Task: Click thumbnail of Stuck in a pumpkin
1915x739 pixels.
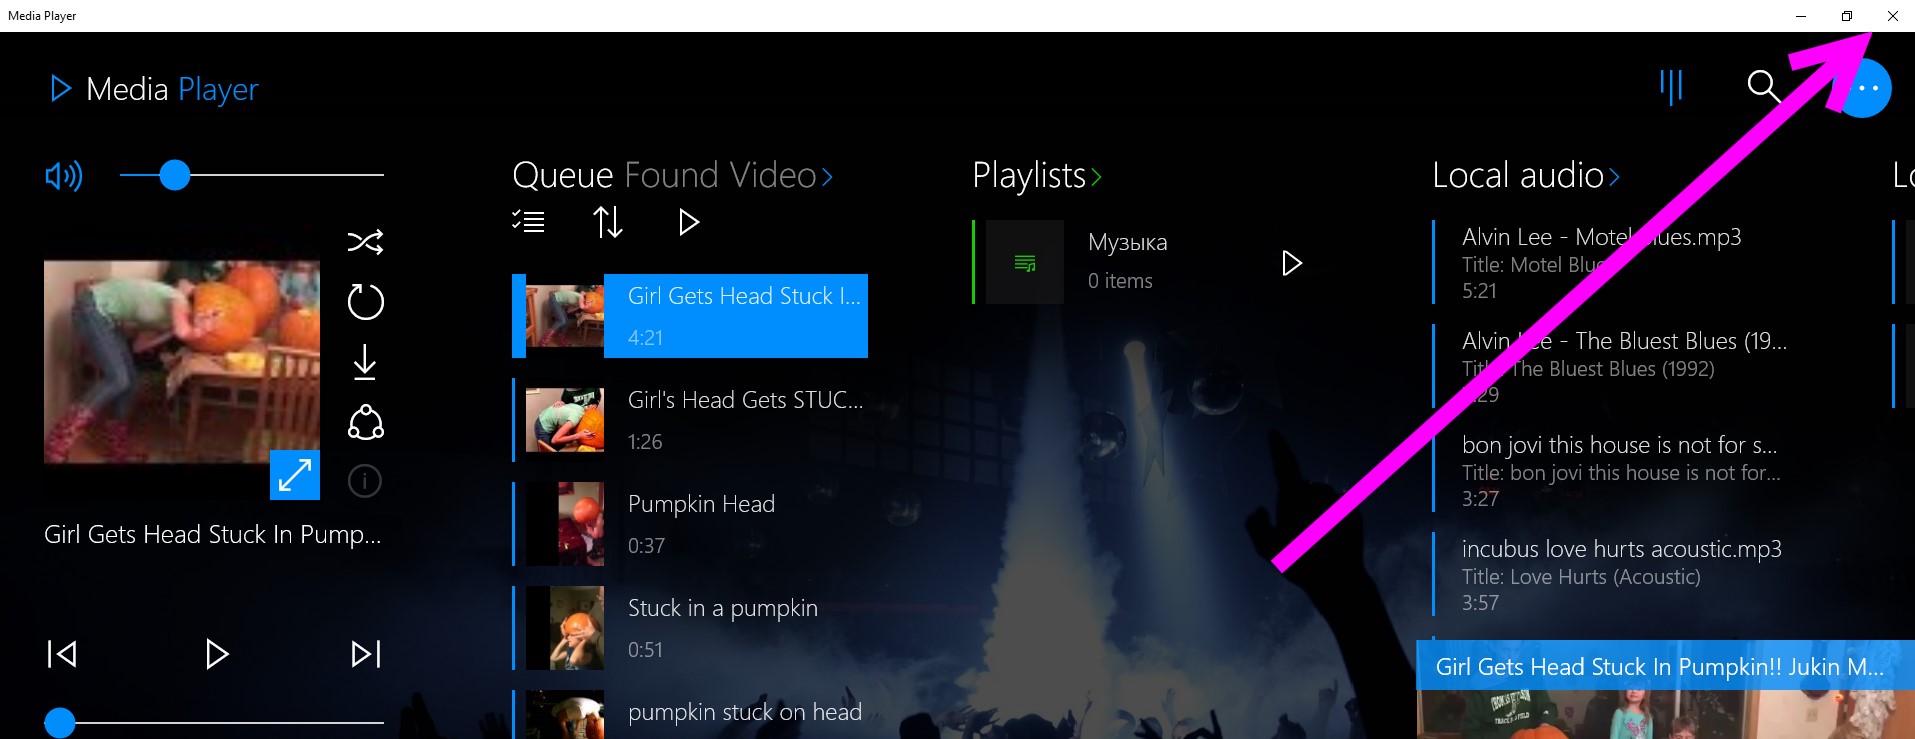Action: [x=565, y=628]
